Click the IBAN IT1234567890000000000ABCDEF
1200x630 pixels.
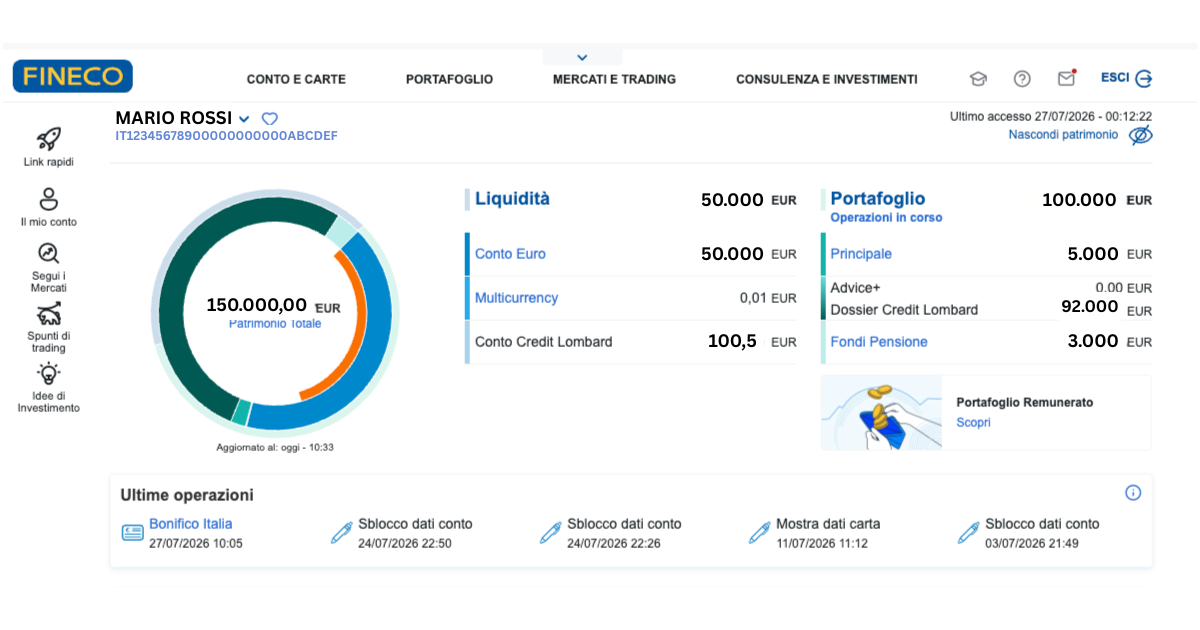click(x=226, y=135)
